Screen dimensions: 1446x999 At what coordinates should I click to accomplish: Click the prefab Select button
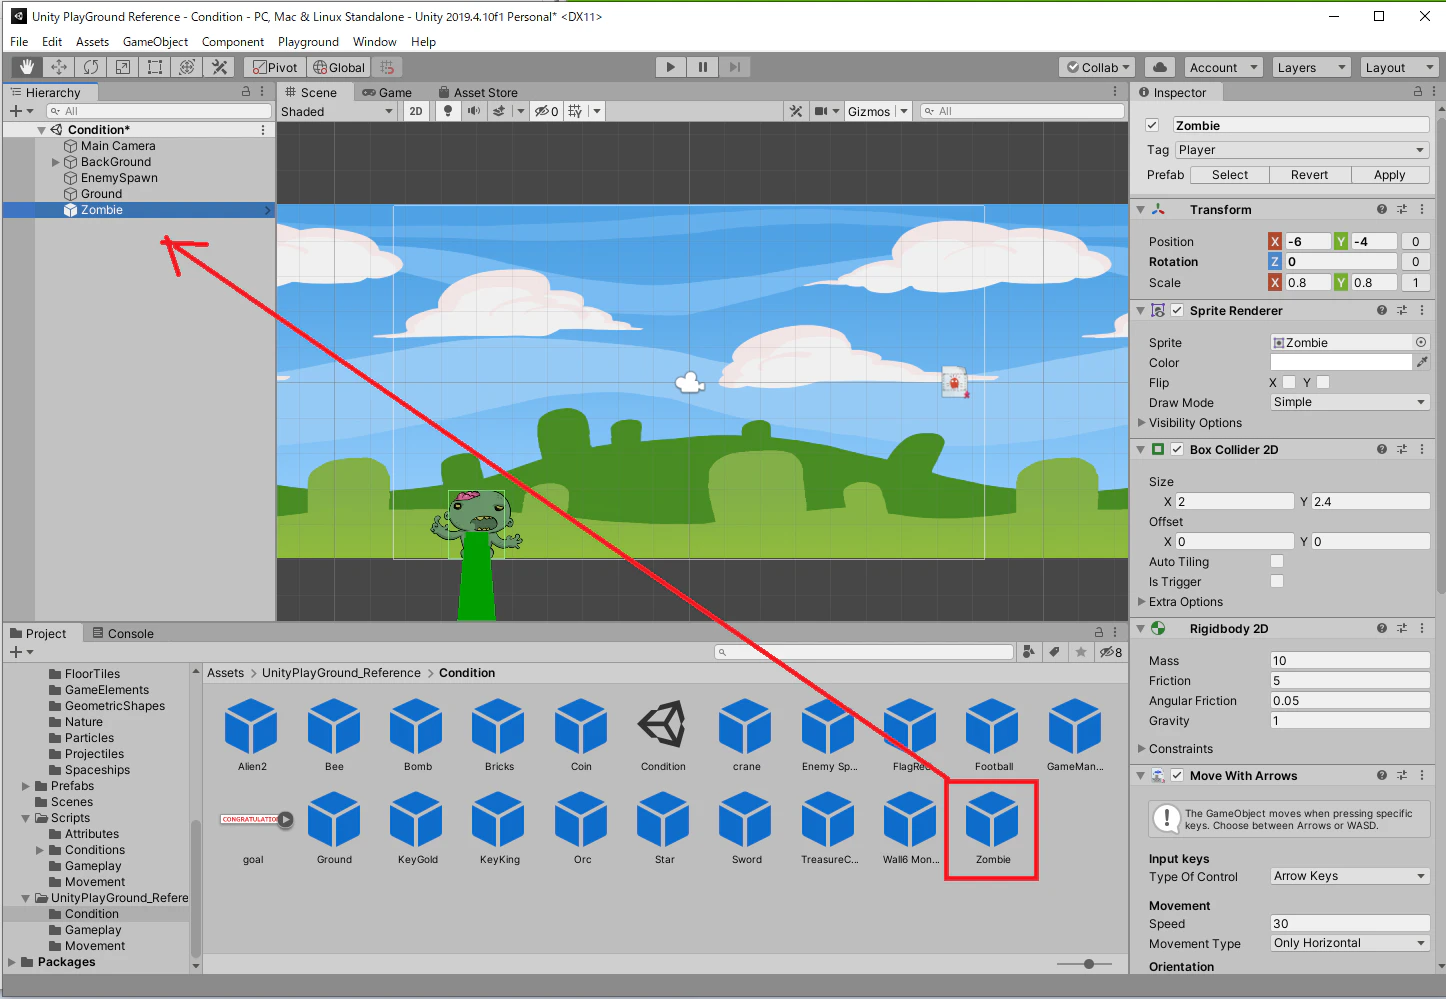(1230, 175)
